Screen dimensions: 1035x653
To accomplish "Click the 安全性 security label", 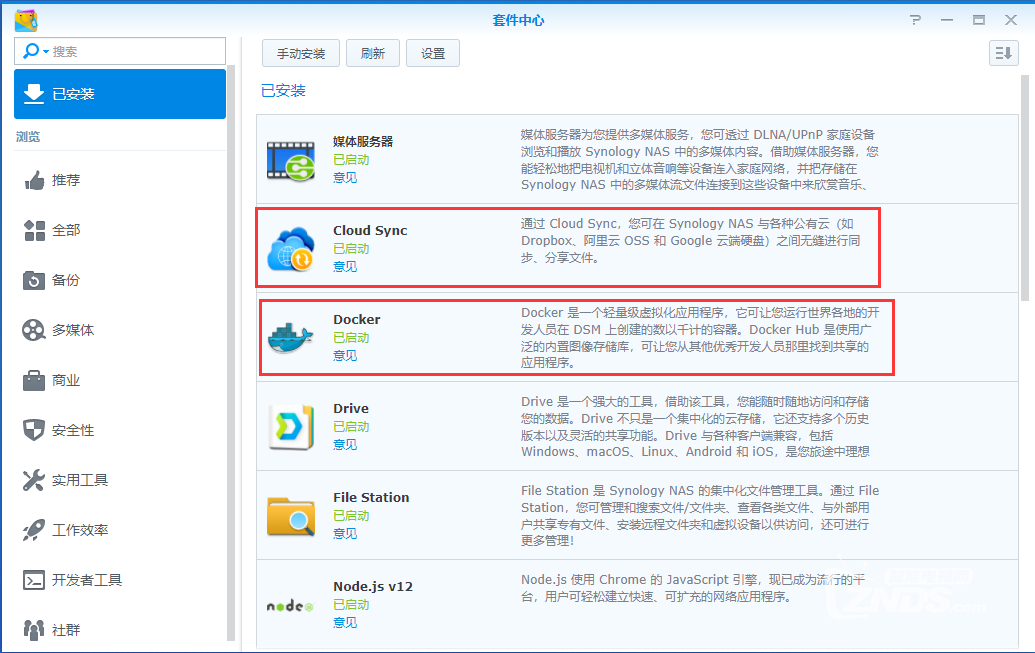I will point(73,430).
